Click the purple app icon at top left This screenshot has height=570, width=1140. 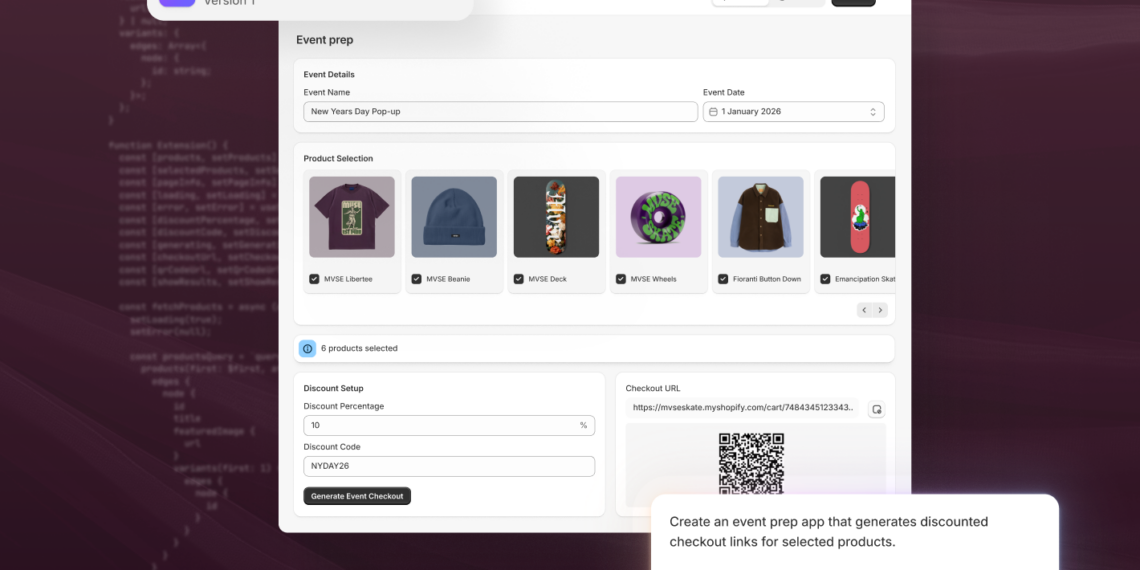click(x=177, y=3)
